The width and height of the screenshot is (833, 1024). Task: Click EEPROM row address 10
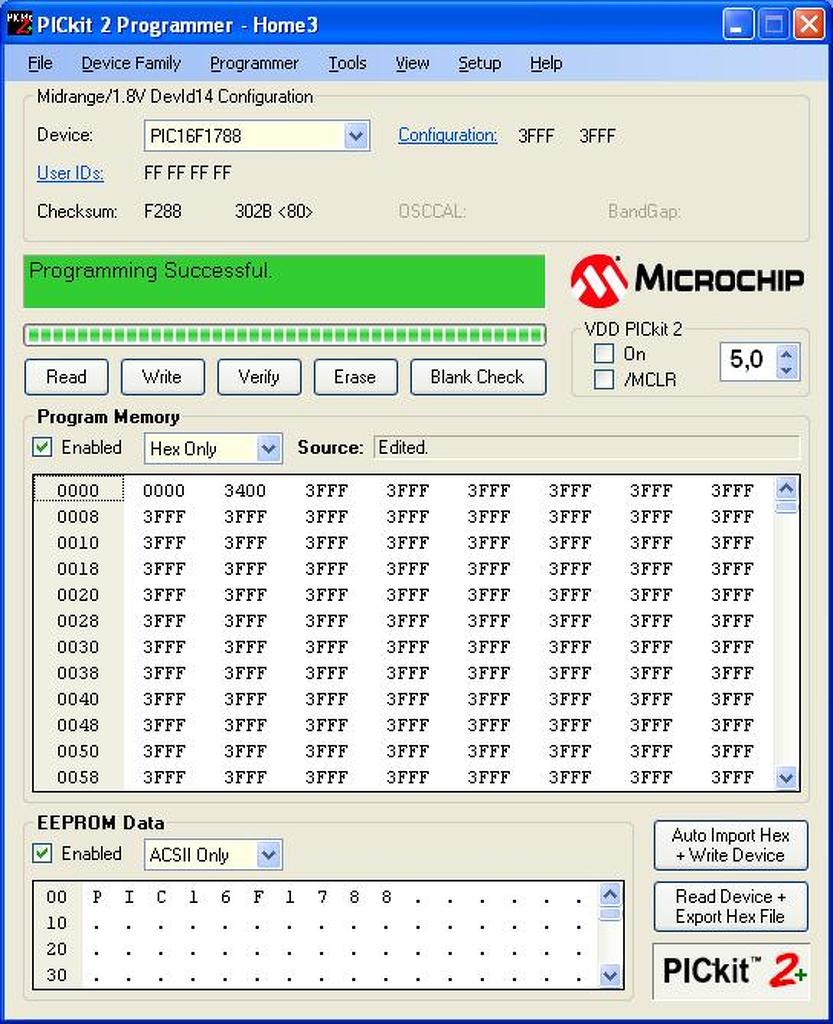[x=57, y=923]
